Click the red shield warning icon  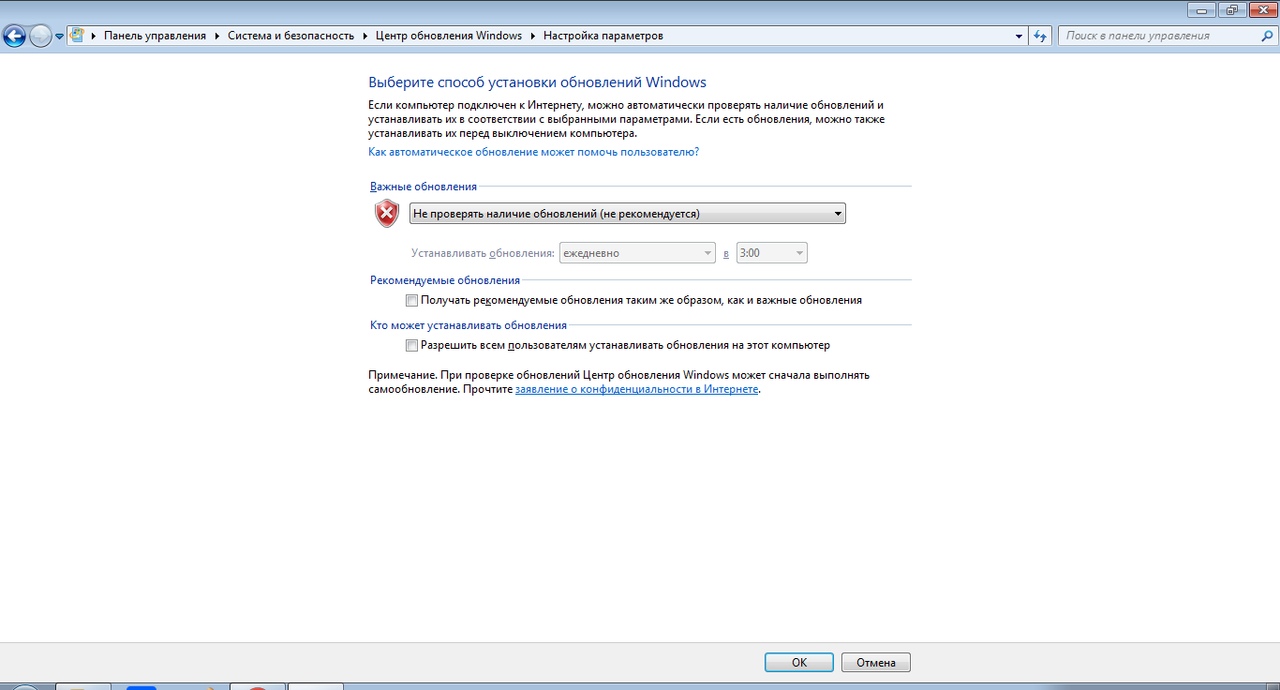pos(387,213)
